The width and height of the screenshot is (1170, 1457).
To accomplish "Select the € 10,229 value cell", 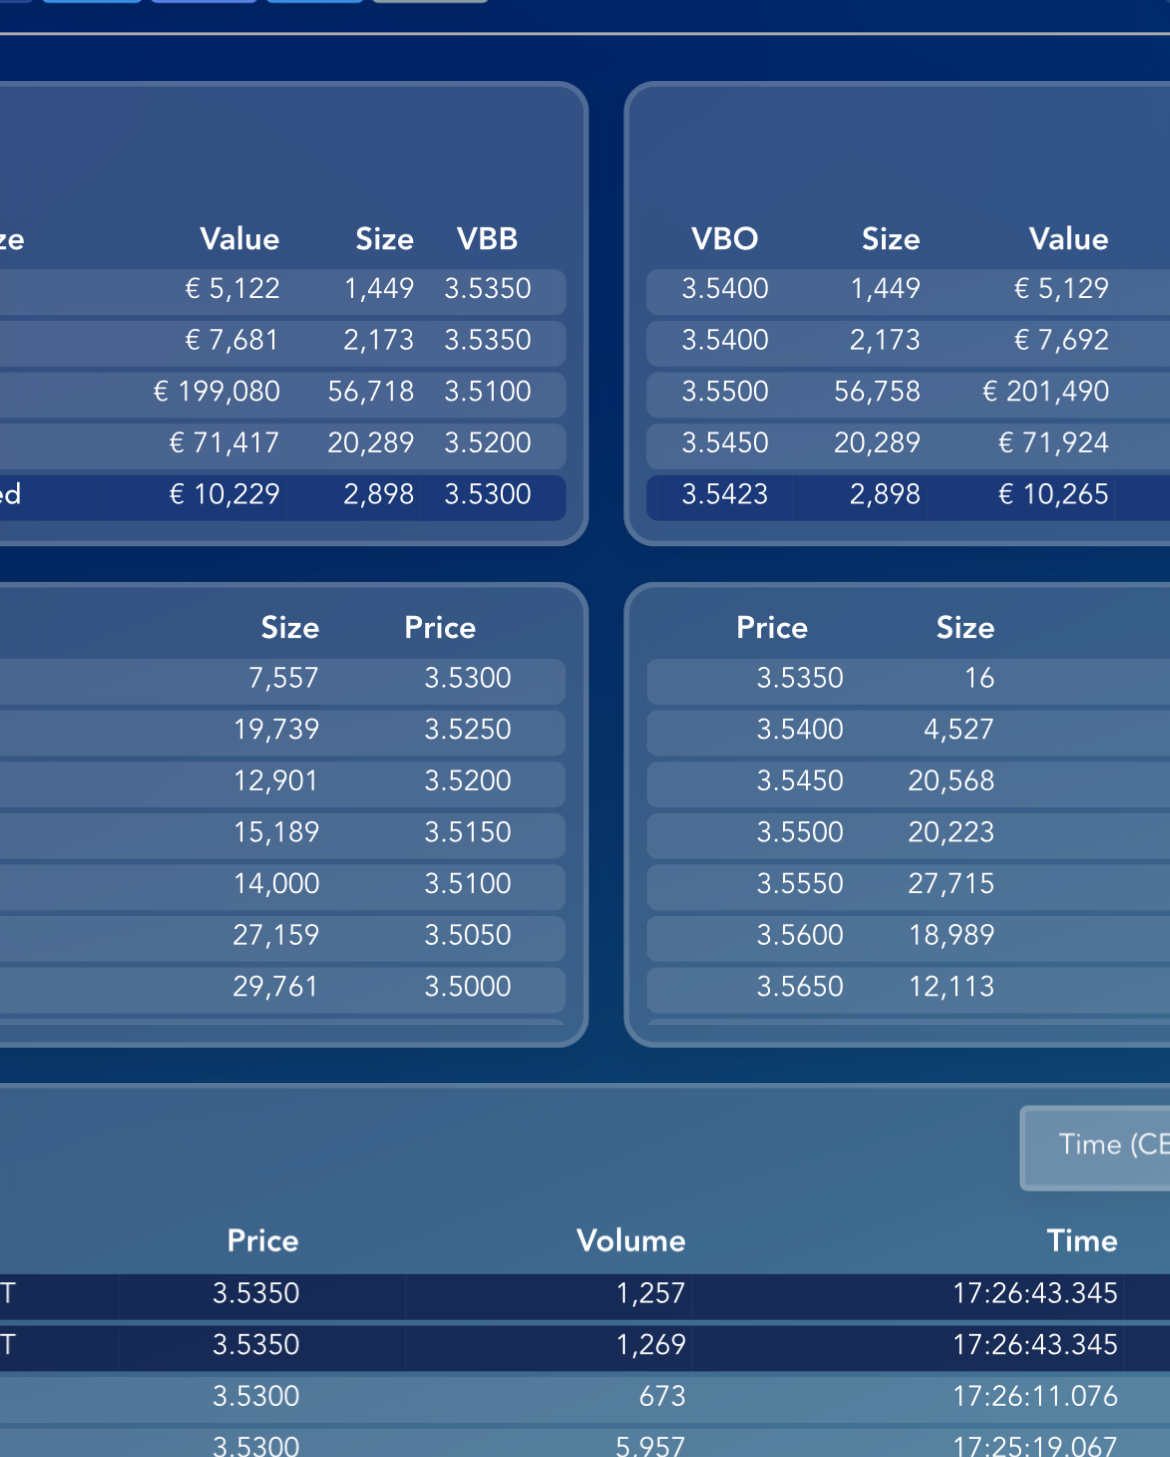I will [x=224, y=494].
